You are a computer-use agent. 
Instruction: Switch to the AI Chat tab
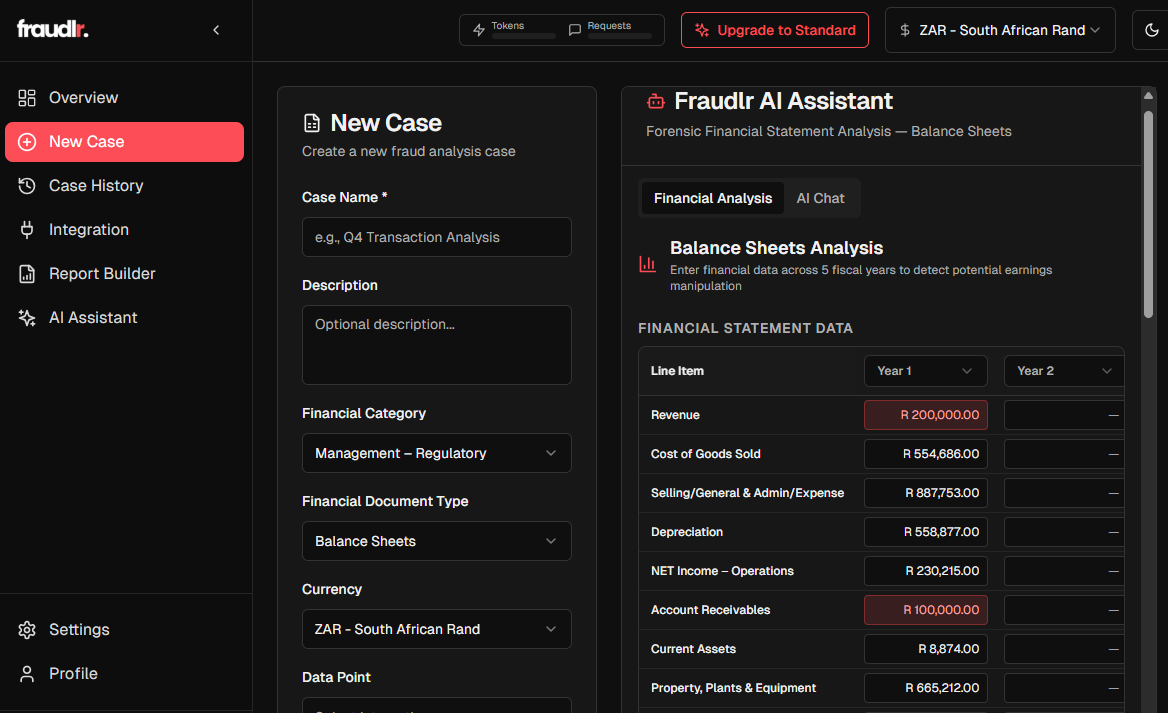point(820,198)
